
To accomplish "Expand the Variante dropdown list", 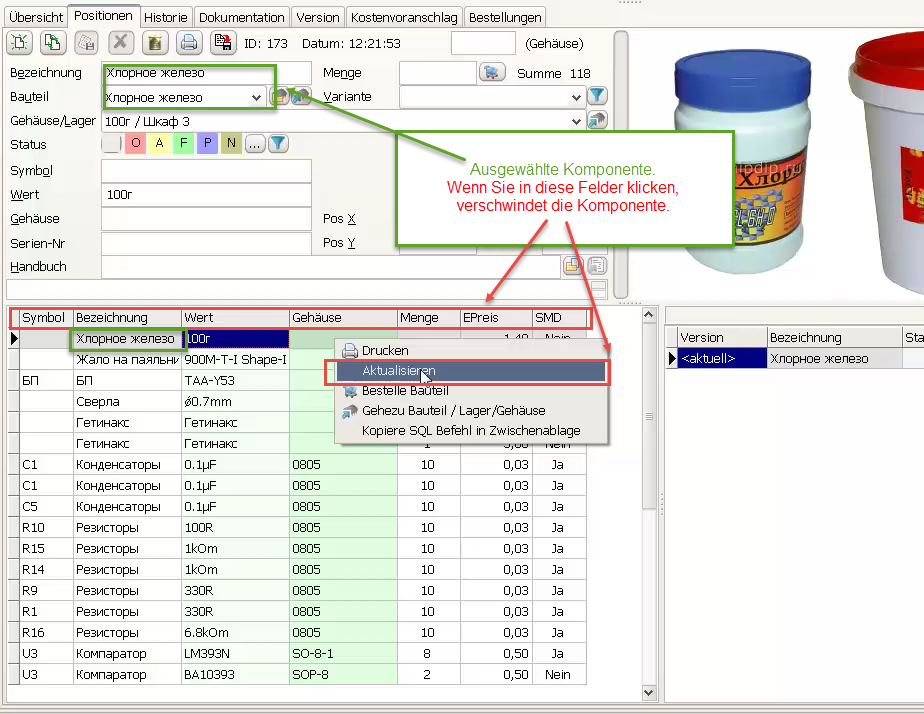I will (576, 97).
